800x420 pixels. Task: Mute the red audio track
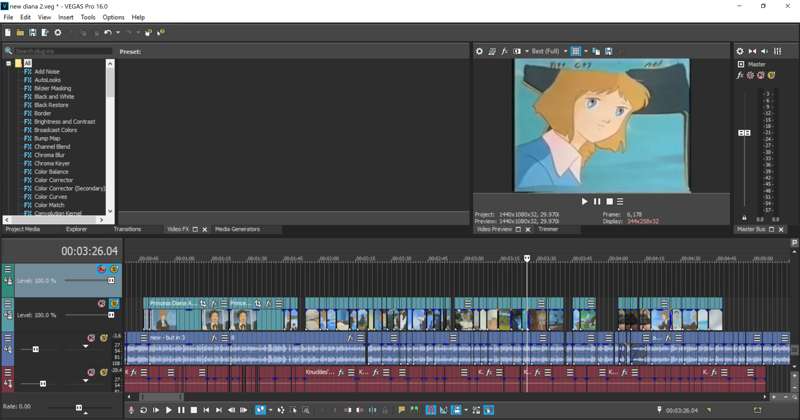[x=91, y=372]
